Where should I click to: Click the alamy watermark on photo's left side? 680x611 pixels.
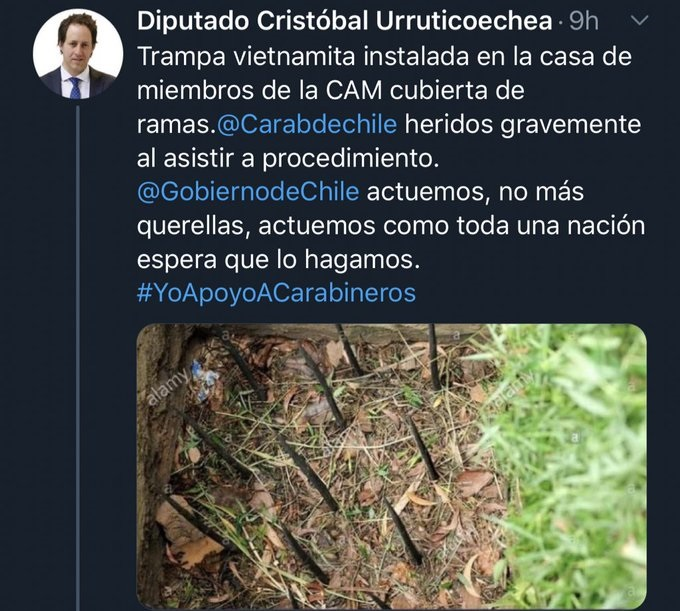pyautogui.click(x=168, y=386)
